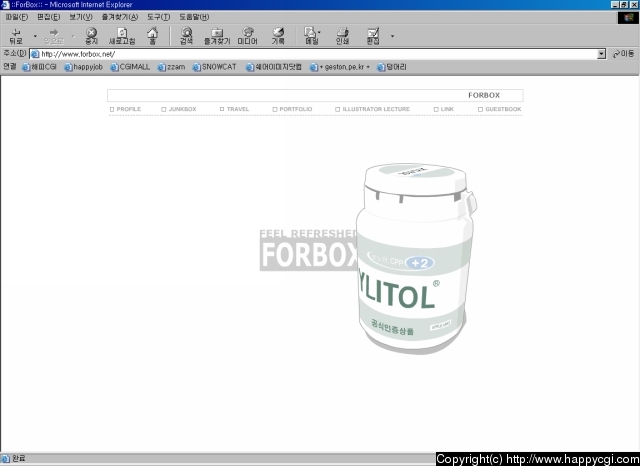Open the happyjob links bar shortcut
The image size is (640, 466).
(83, 67)
